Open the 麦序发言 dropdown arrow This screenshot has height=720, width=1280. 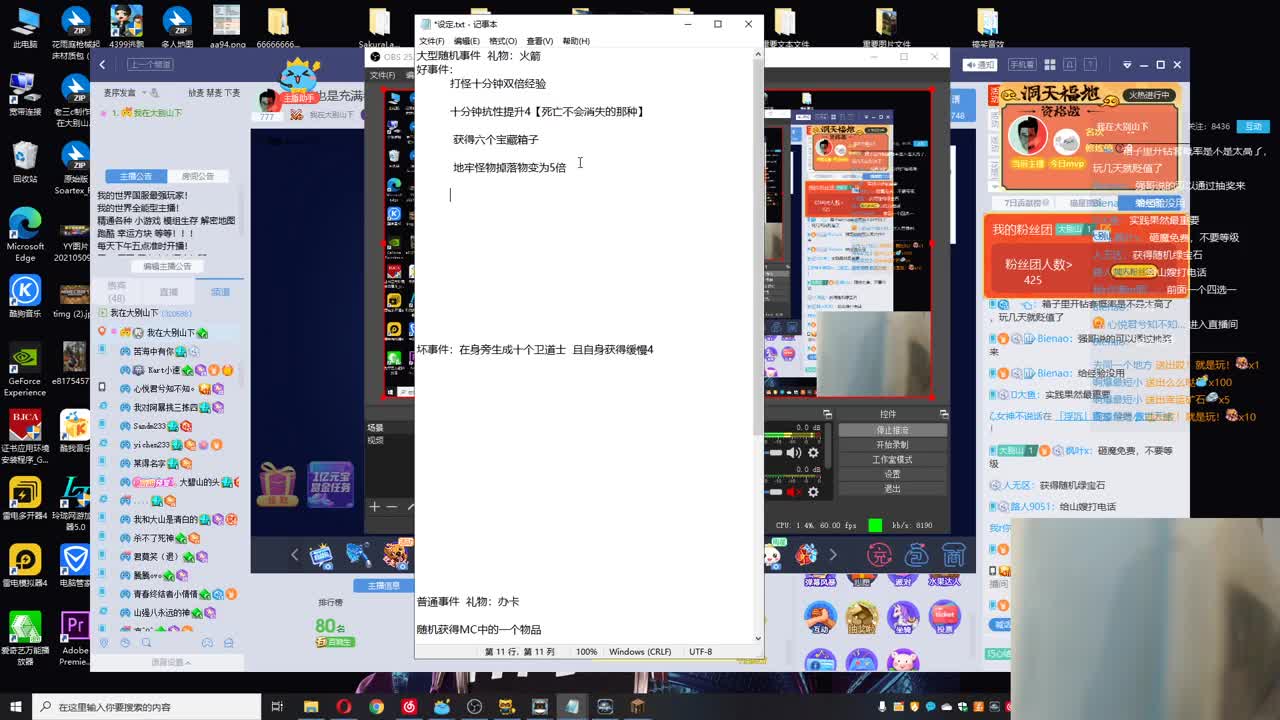(144, 92)
